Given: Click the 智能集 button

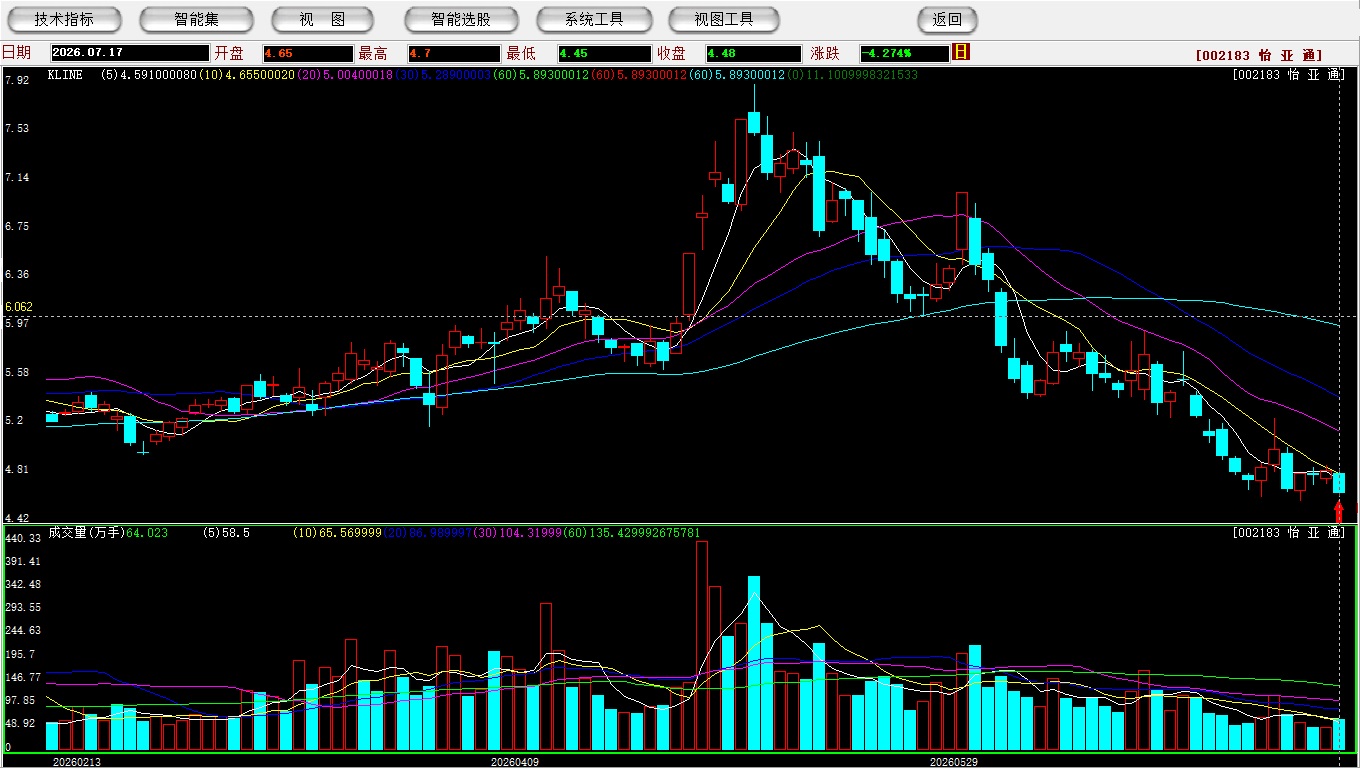Looking at the screenshot, I should click(x=196, y=19).
